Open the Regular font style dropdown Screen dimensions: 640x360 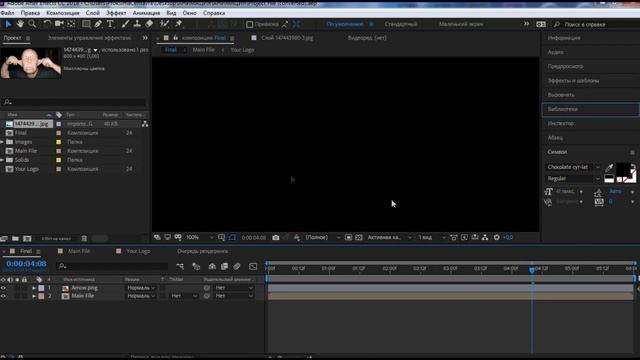point(573,178)
